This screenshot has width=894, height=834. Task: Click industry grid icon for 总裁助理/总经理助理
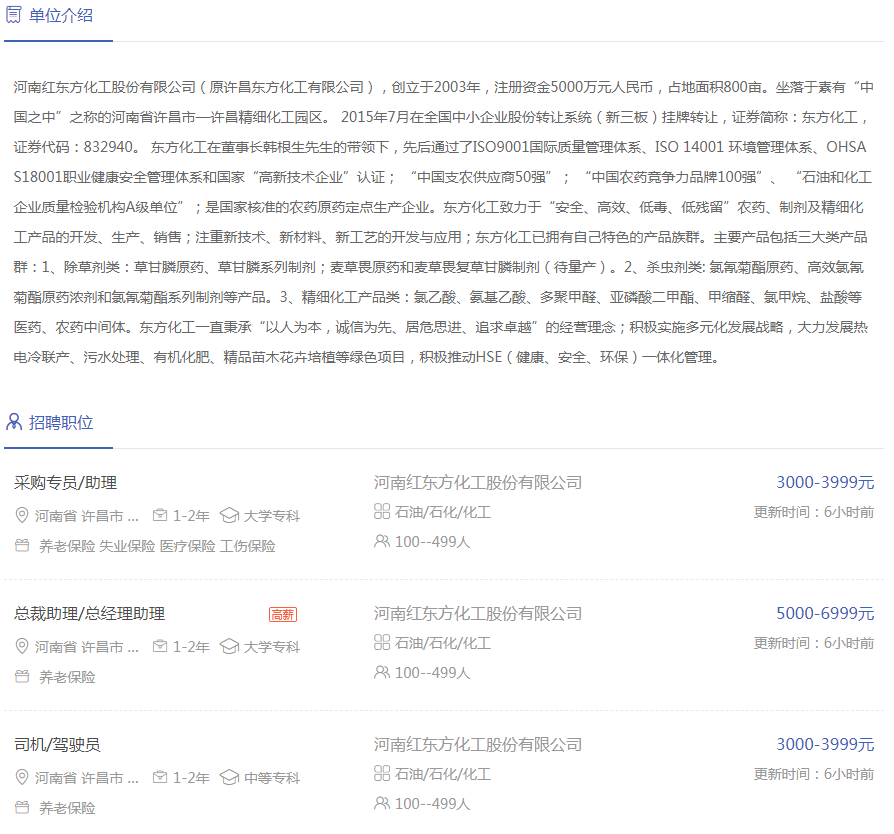[382, 642]
